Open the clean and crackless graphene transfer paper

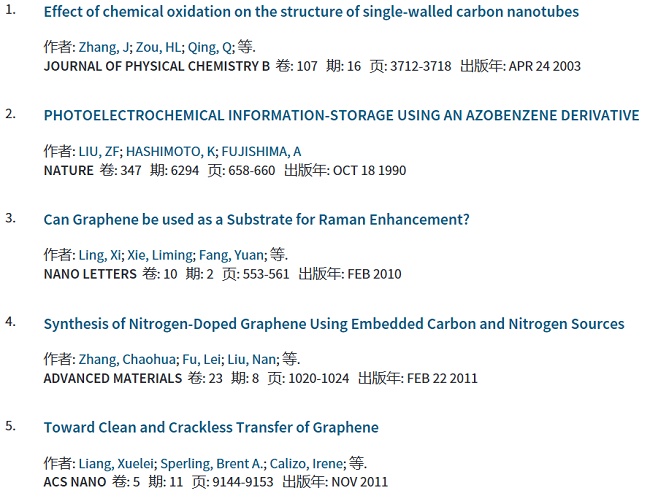[211, 427]
